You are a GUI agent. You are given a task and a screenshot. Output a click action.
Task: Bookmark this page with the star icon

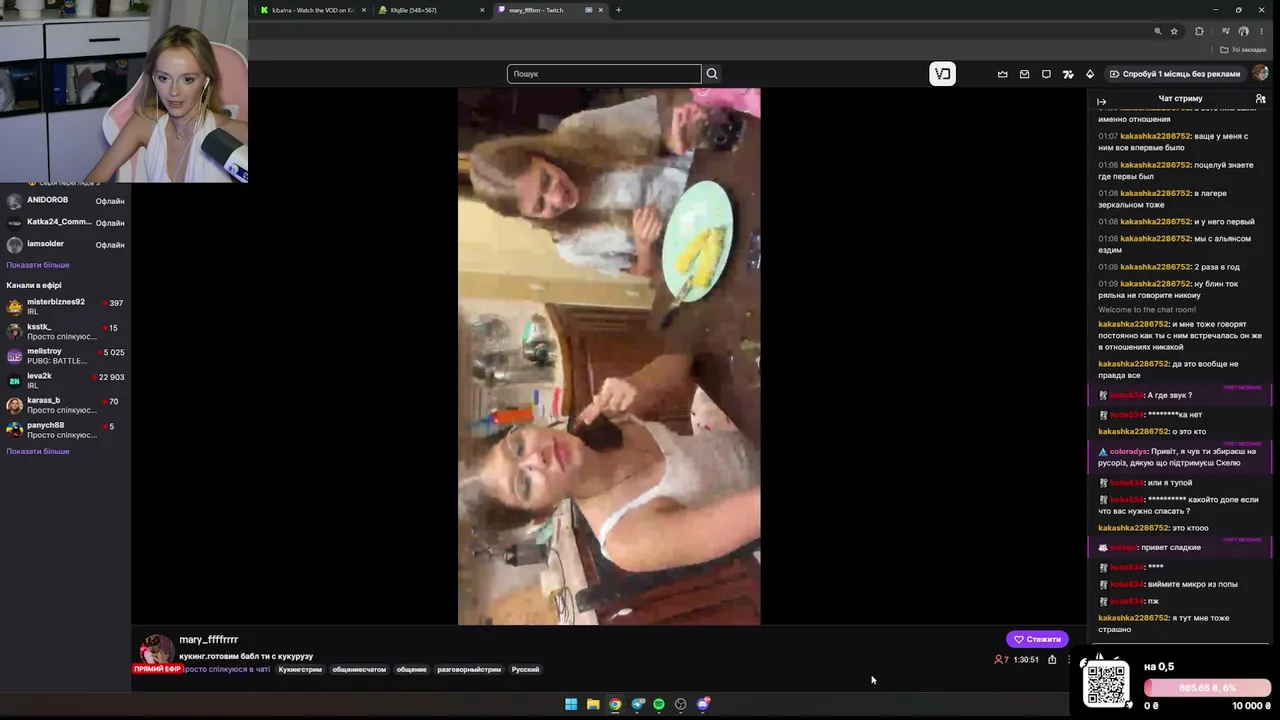point(1174,31)
